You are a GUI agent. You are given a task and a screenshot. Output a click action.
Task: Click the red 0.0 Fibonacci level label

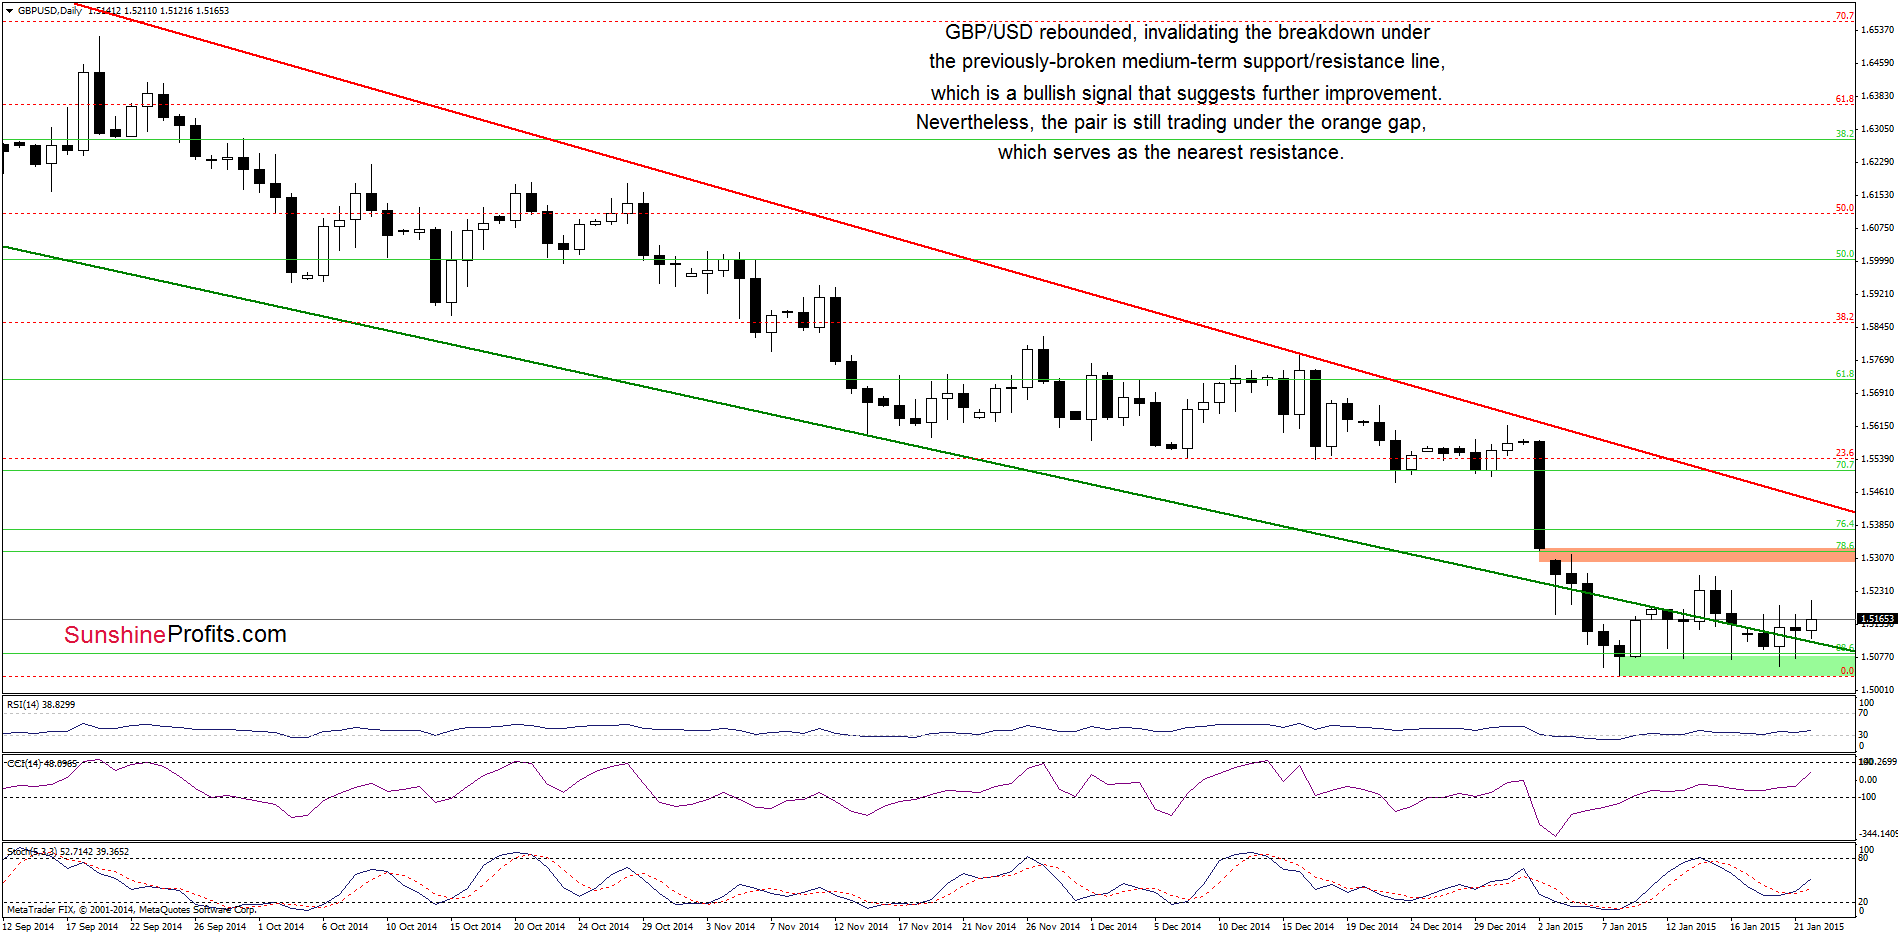1847,671
